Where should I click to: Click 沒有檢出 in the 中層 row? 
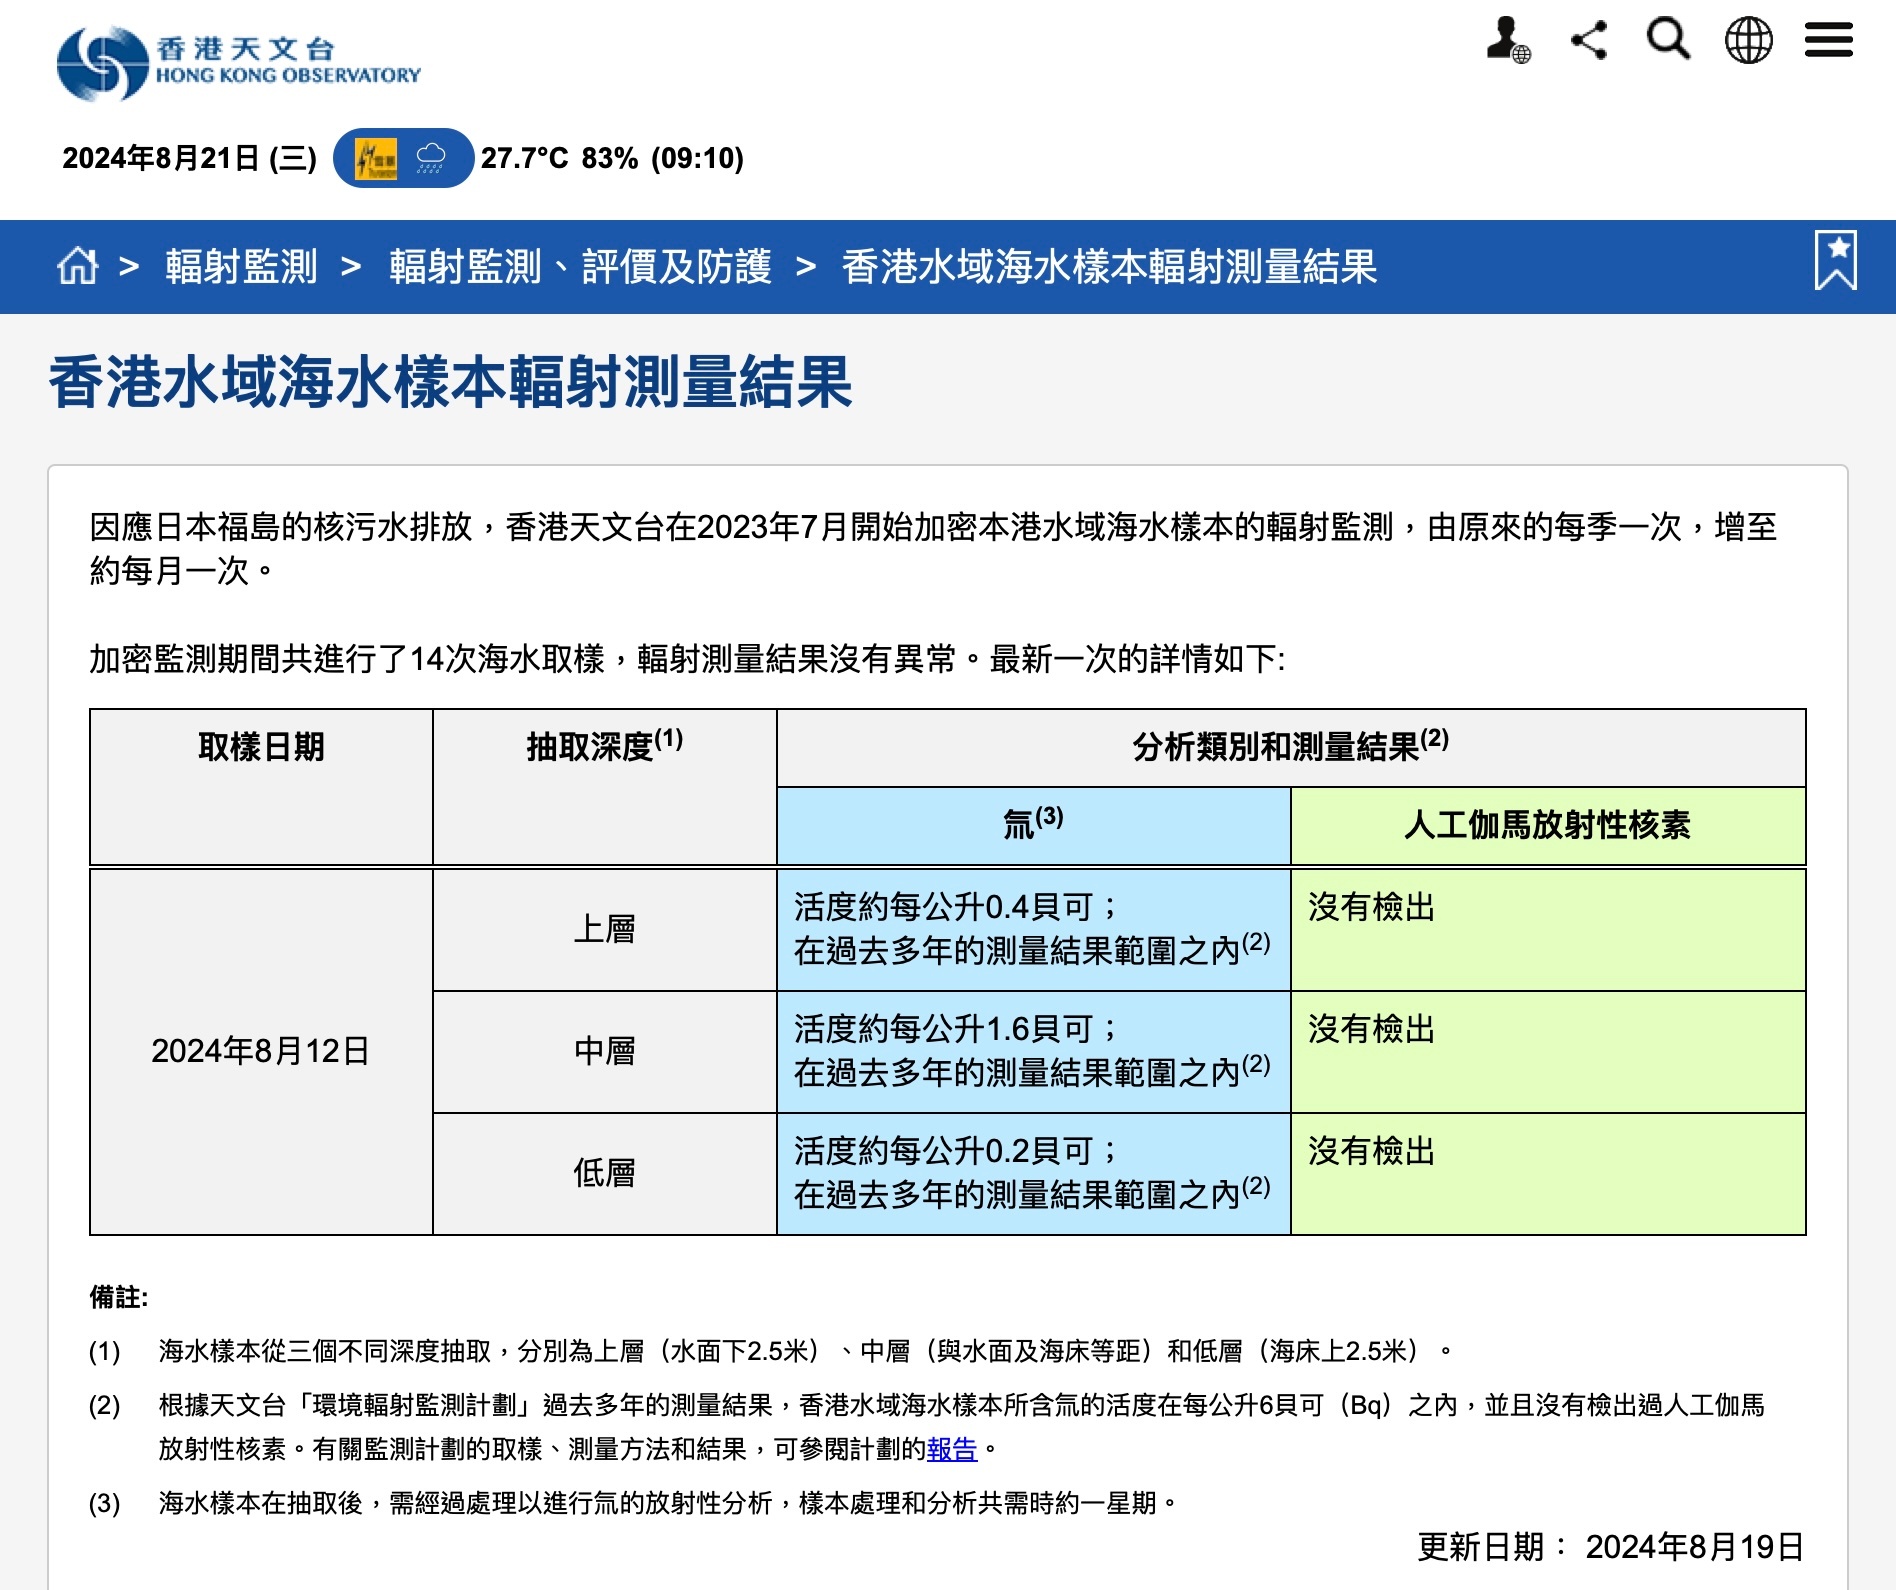(x=1372, y=1029)
